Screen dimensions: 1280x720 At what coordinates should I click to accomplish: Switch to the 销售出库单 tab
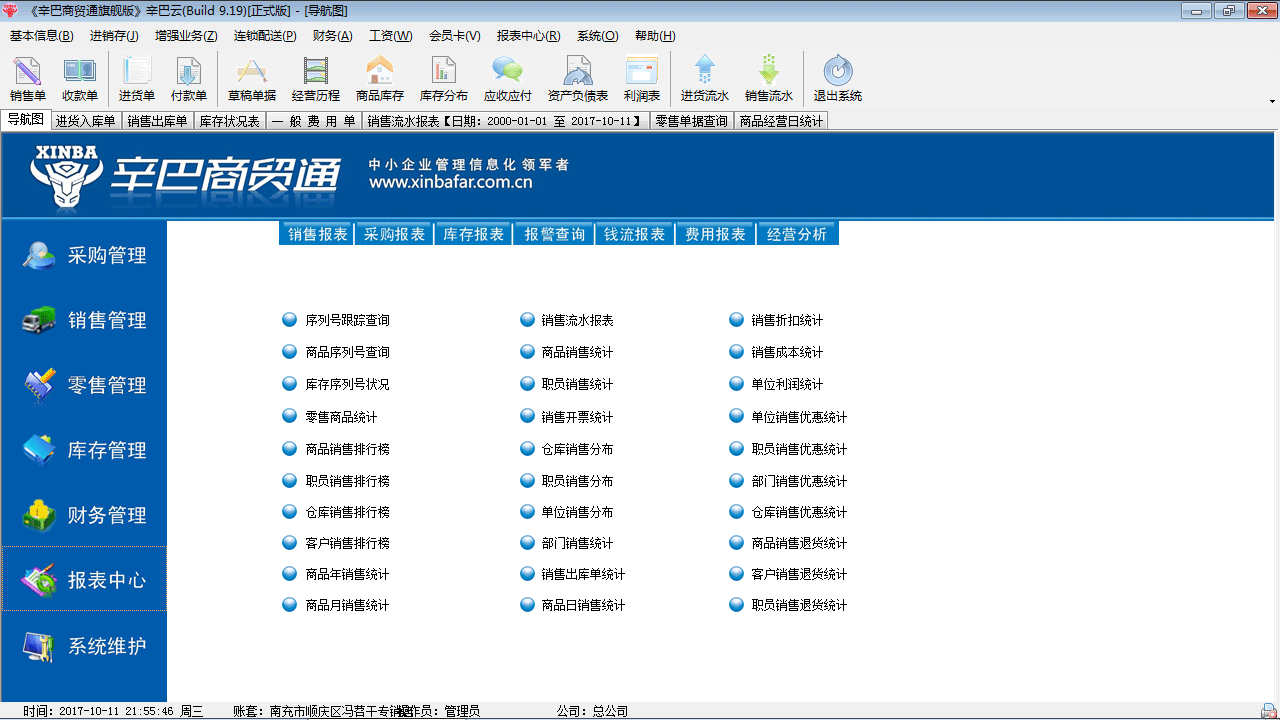(158, 121)
